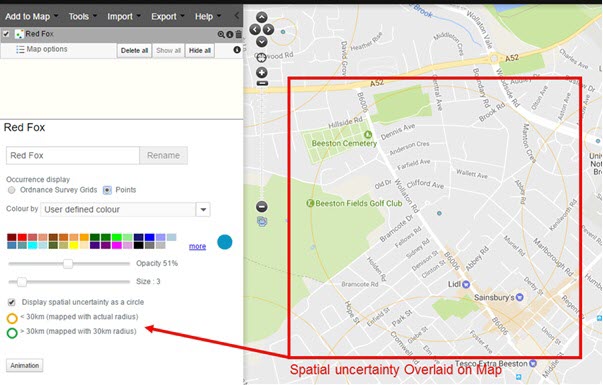This screenshot has height=385, width=603.
Task: Open the Colour by dropdown arrow
Action: tap(203, 210)
